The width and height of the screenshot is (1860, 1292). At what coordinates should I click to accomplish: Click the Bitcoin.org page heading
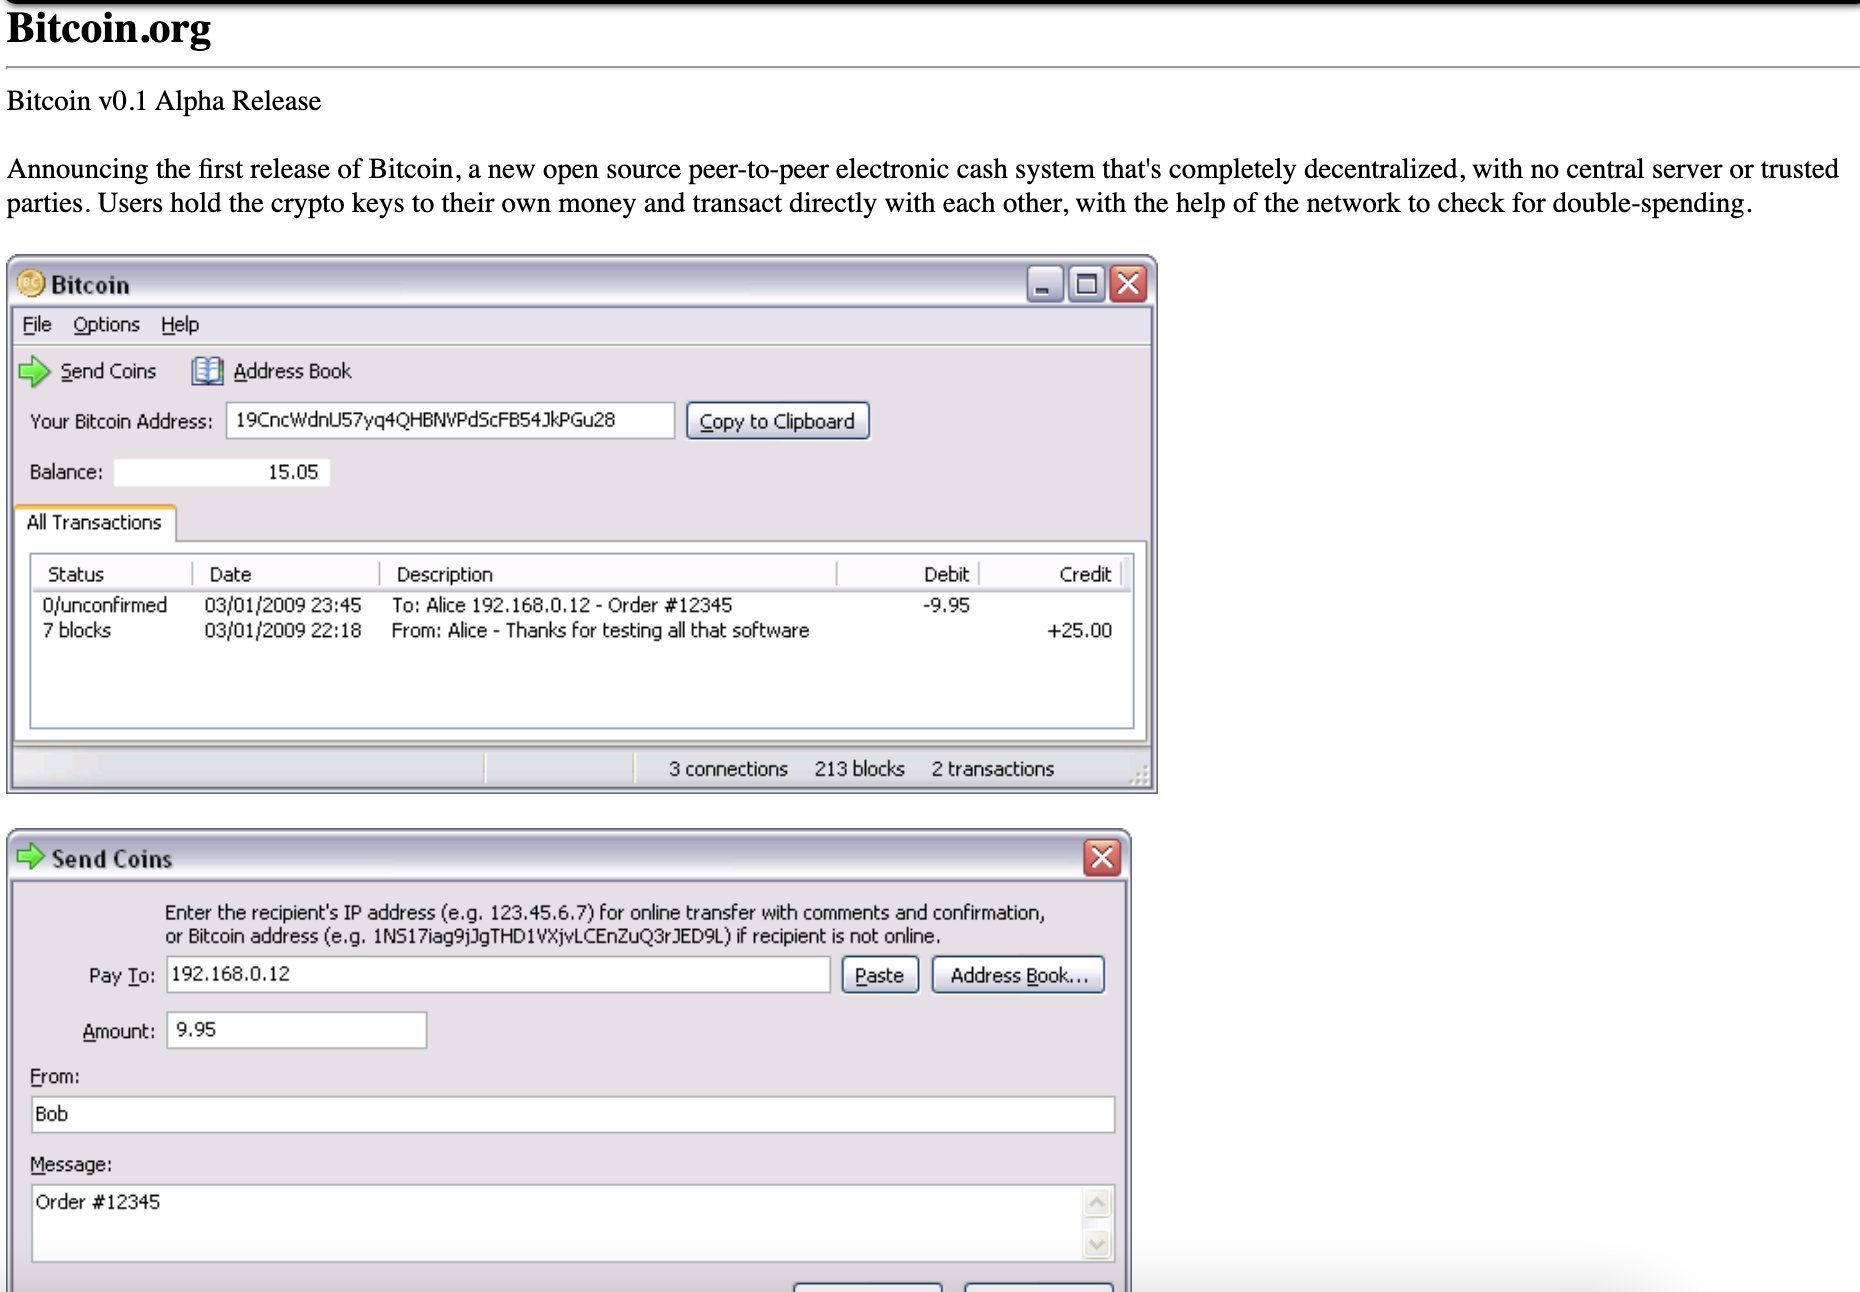pos(109,29)
